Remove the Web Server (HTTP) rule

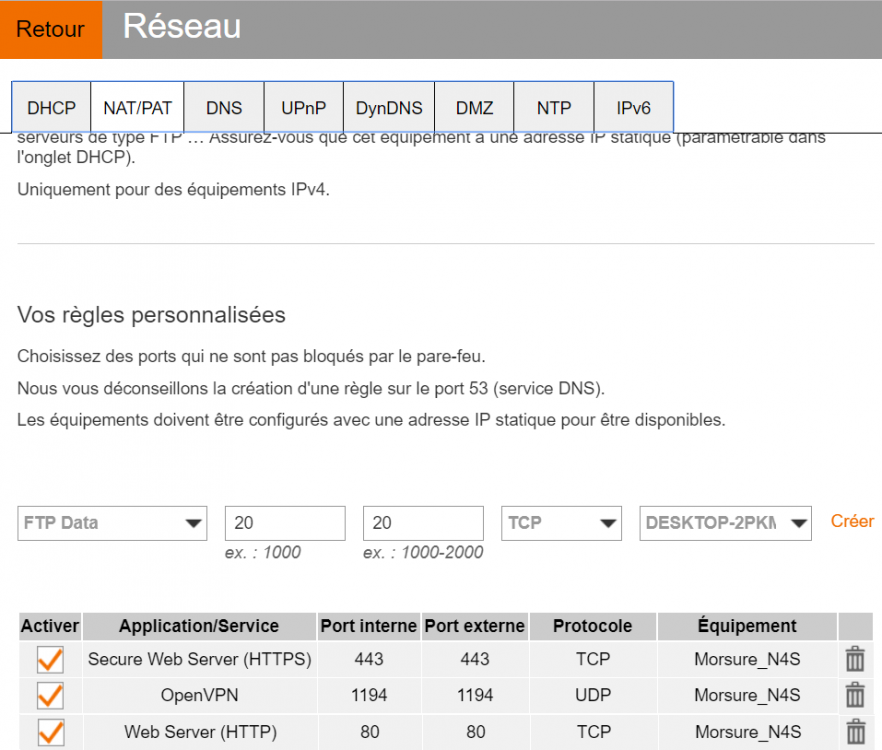[x=855, y=732]
